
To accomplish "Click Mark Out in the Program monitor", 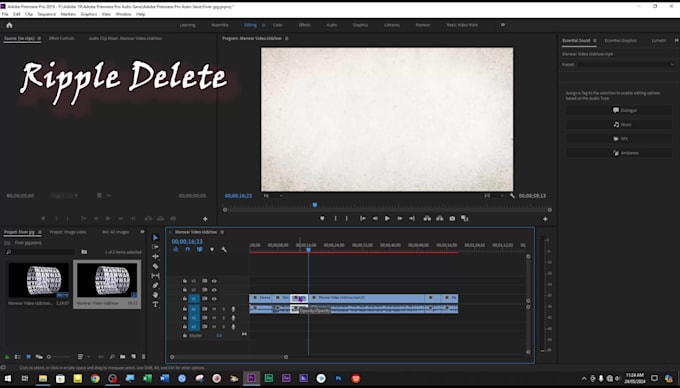I will click(347, 218).
